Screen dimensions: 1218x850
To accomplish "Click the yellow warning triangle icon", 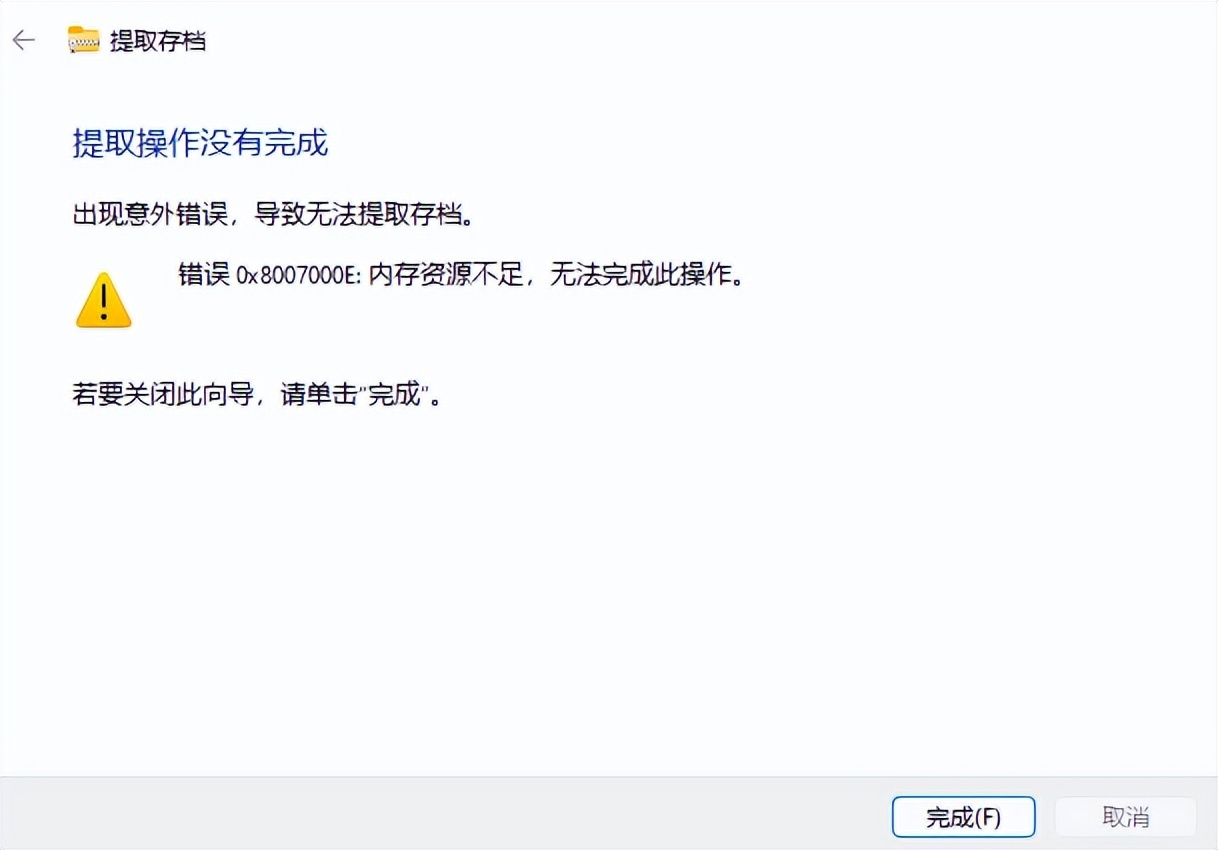I will (x=104, y=299).
